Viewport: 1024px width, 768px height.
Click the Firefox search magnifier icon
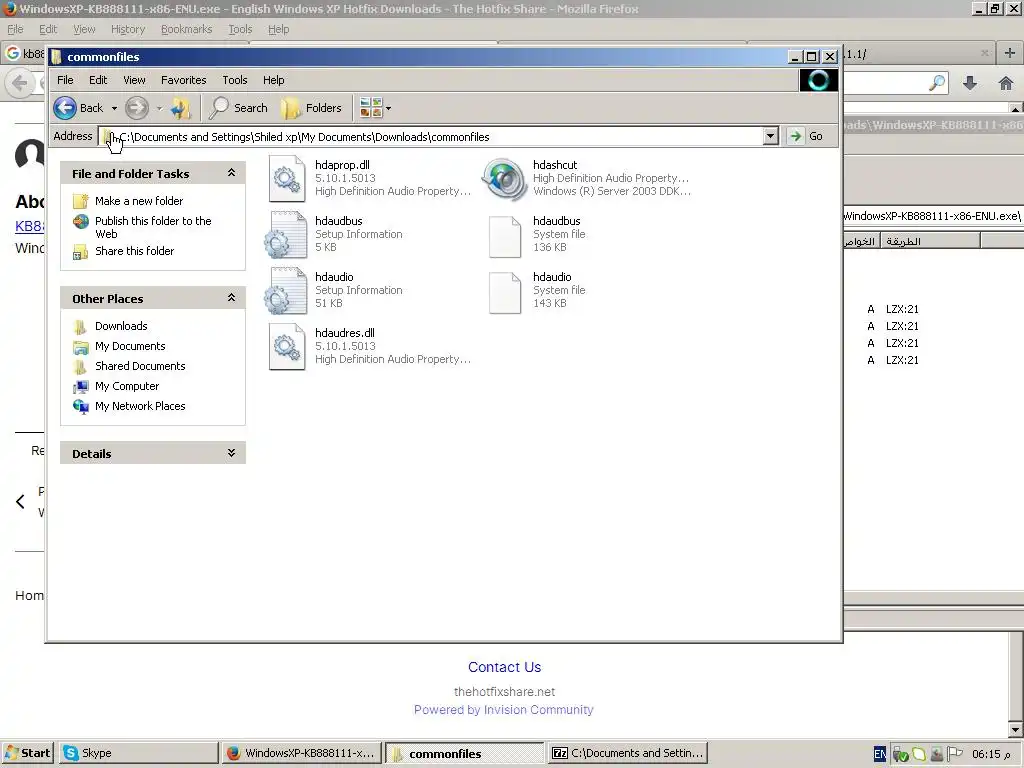[937, 83]
